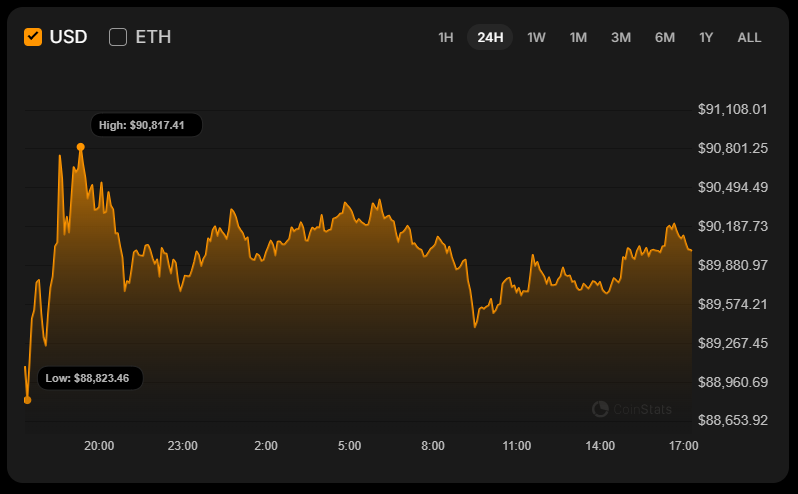
Task: Click the 17:00 time axis label
Action: coord(684,446)
